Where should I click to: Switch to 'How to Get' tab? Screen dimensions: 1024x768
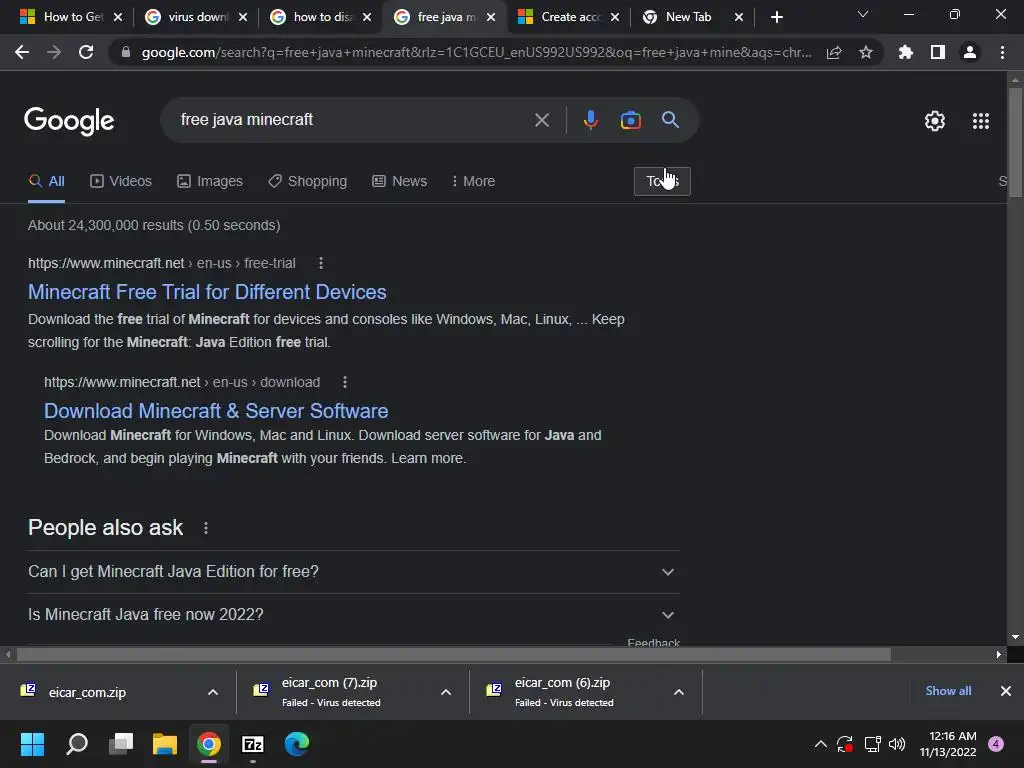[x=72, y=17]
